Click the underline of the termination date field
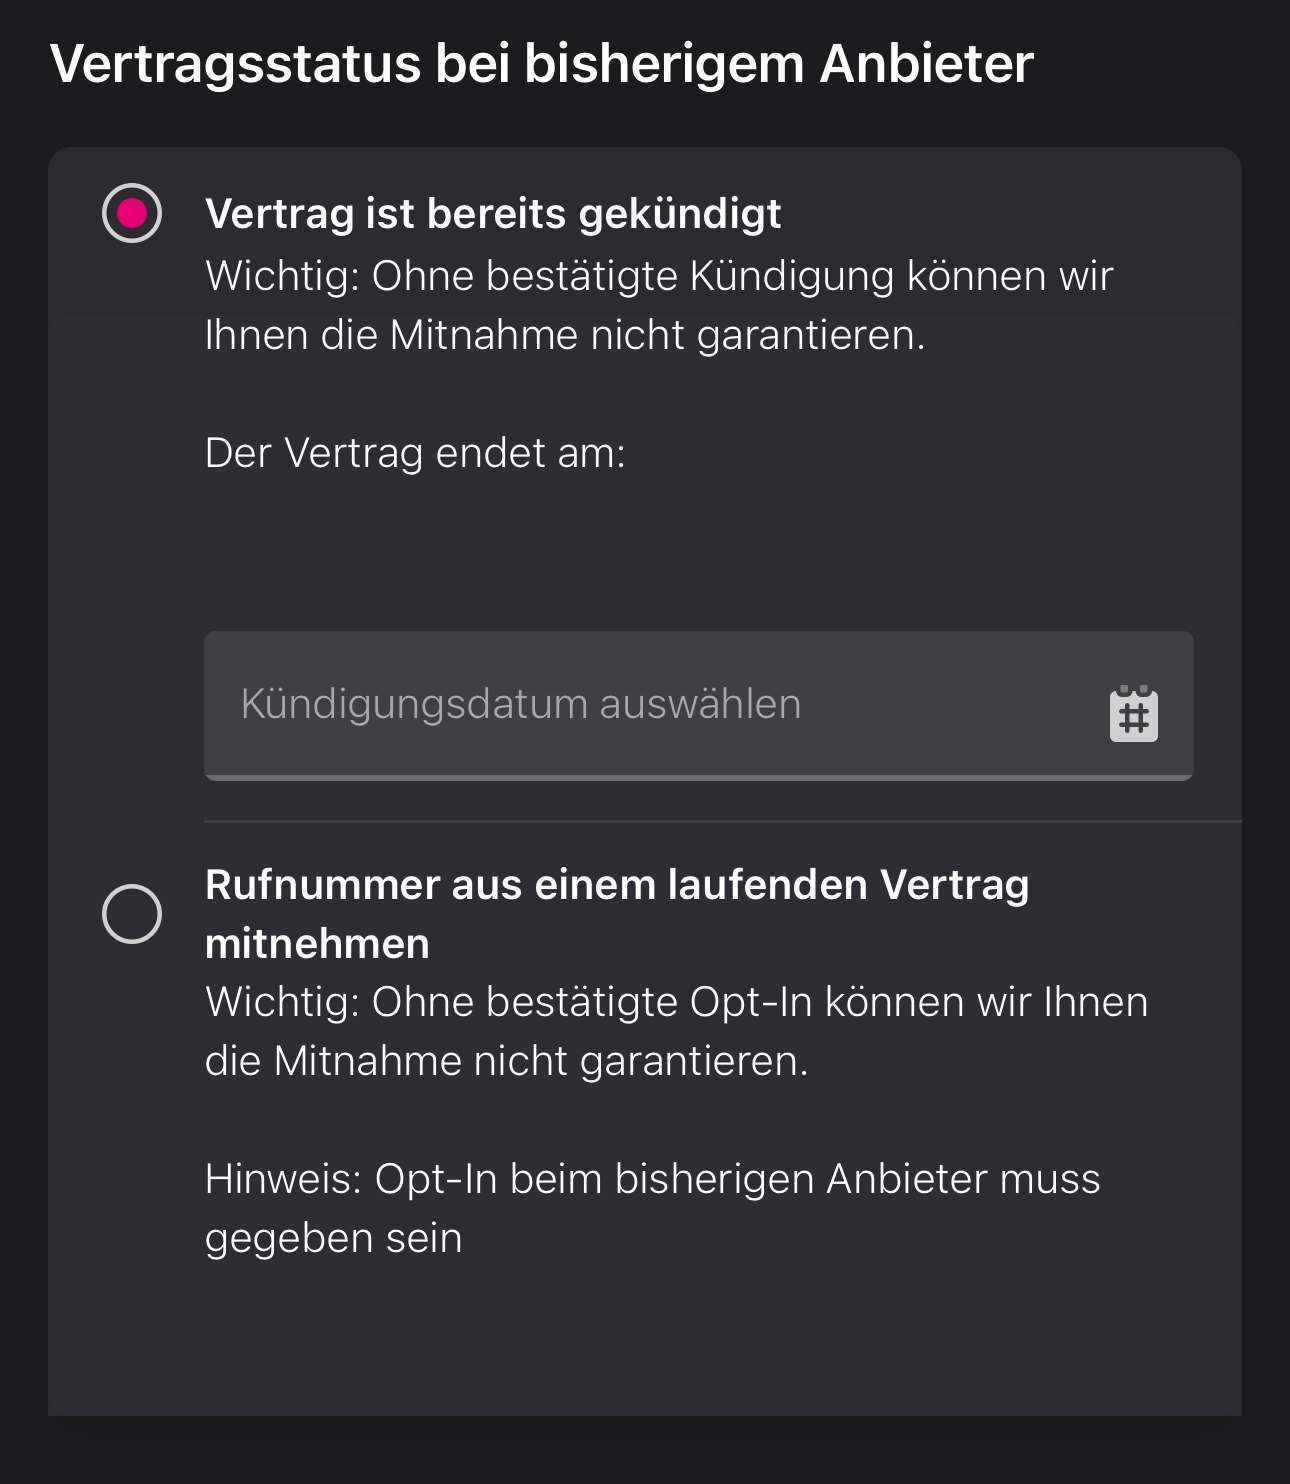The image size is (1290, 1484). click(698, 777)
